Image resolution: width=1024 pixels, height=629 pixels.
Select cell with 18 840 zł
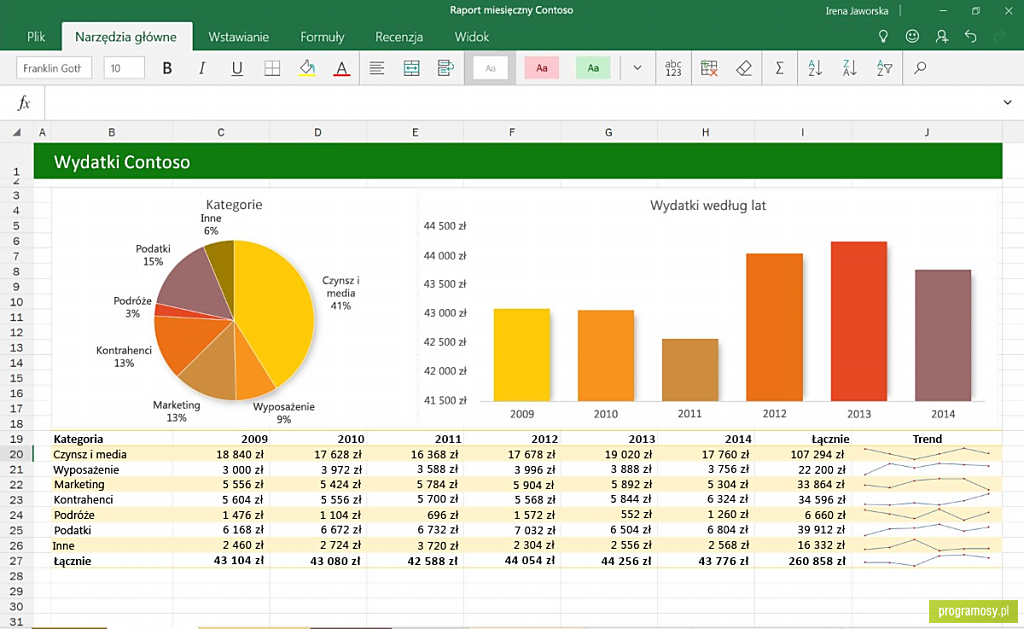point(221,454)
